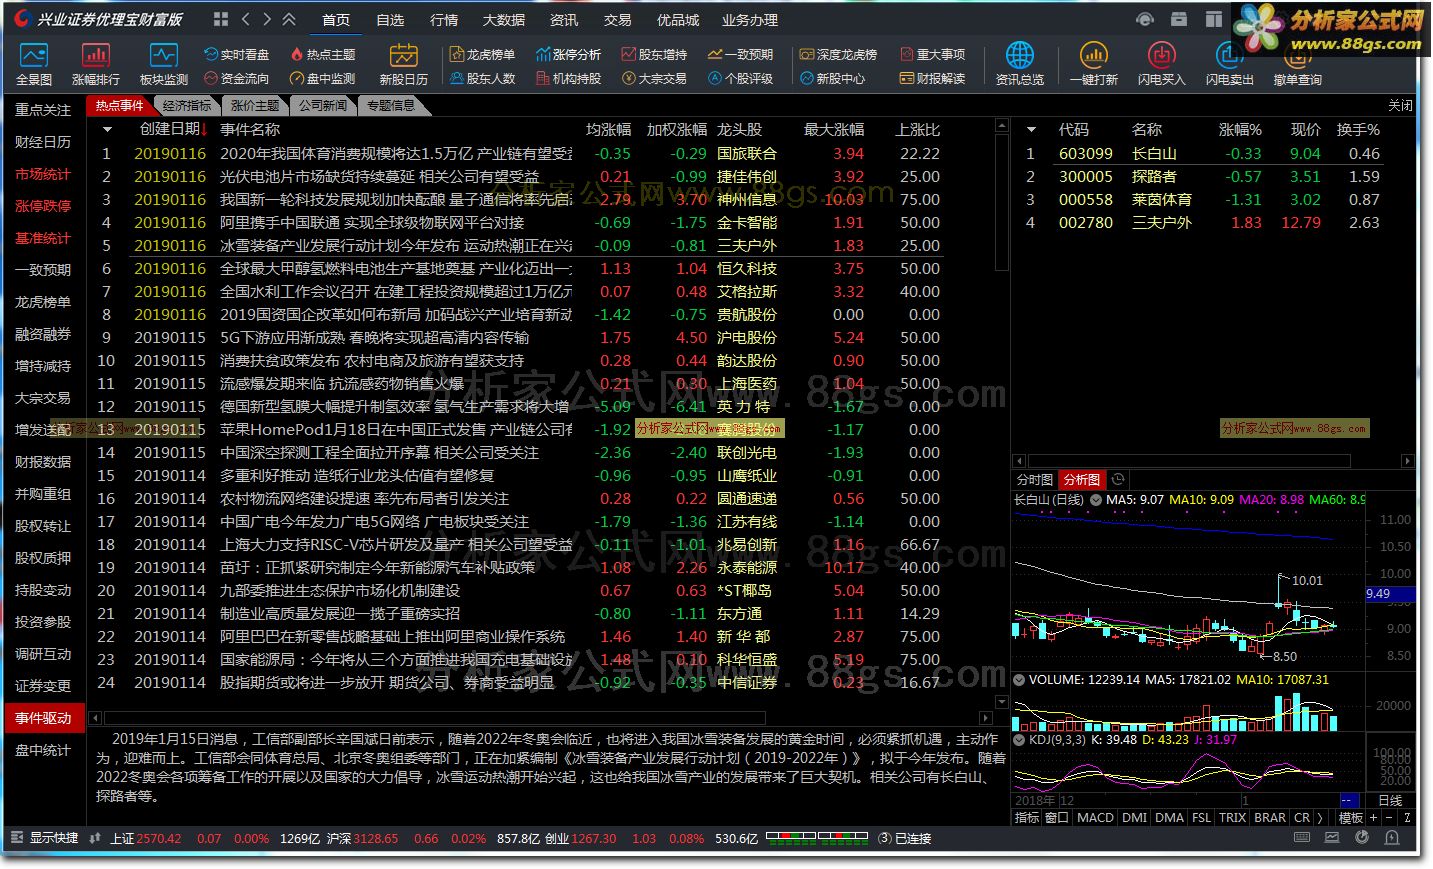Image resolution: width=1433 pixels, height=869 pixels.
Task: Select 股权质押 in the sidebar
Action: point(43,558)
